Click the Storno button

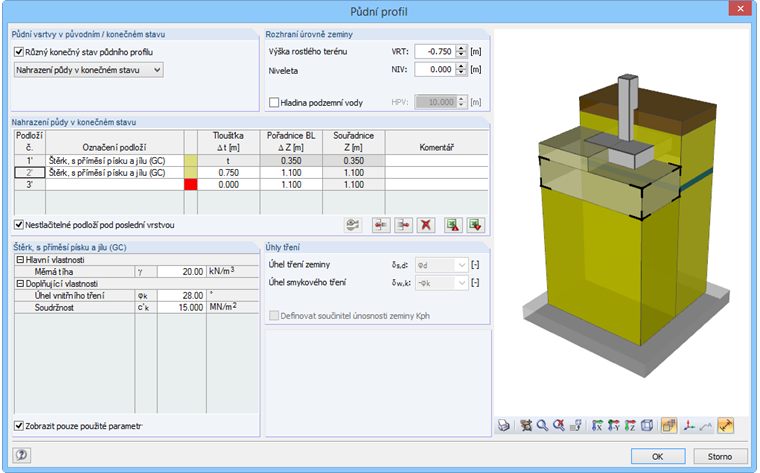pos(719,456)
